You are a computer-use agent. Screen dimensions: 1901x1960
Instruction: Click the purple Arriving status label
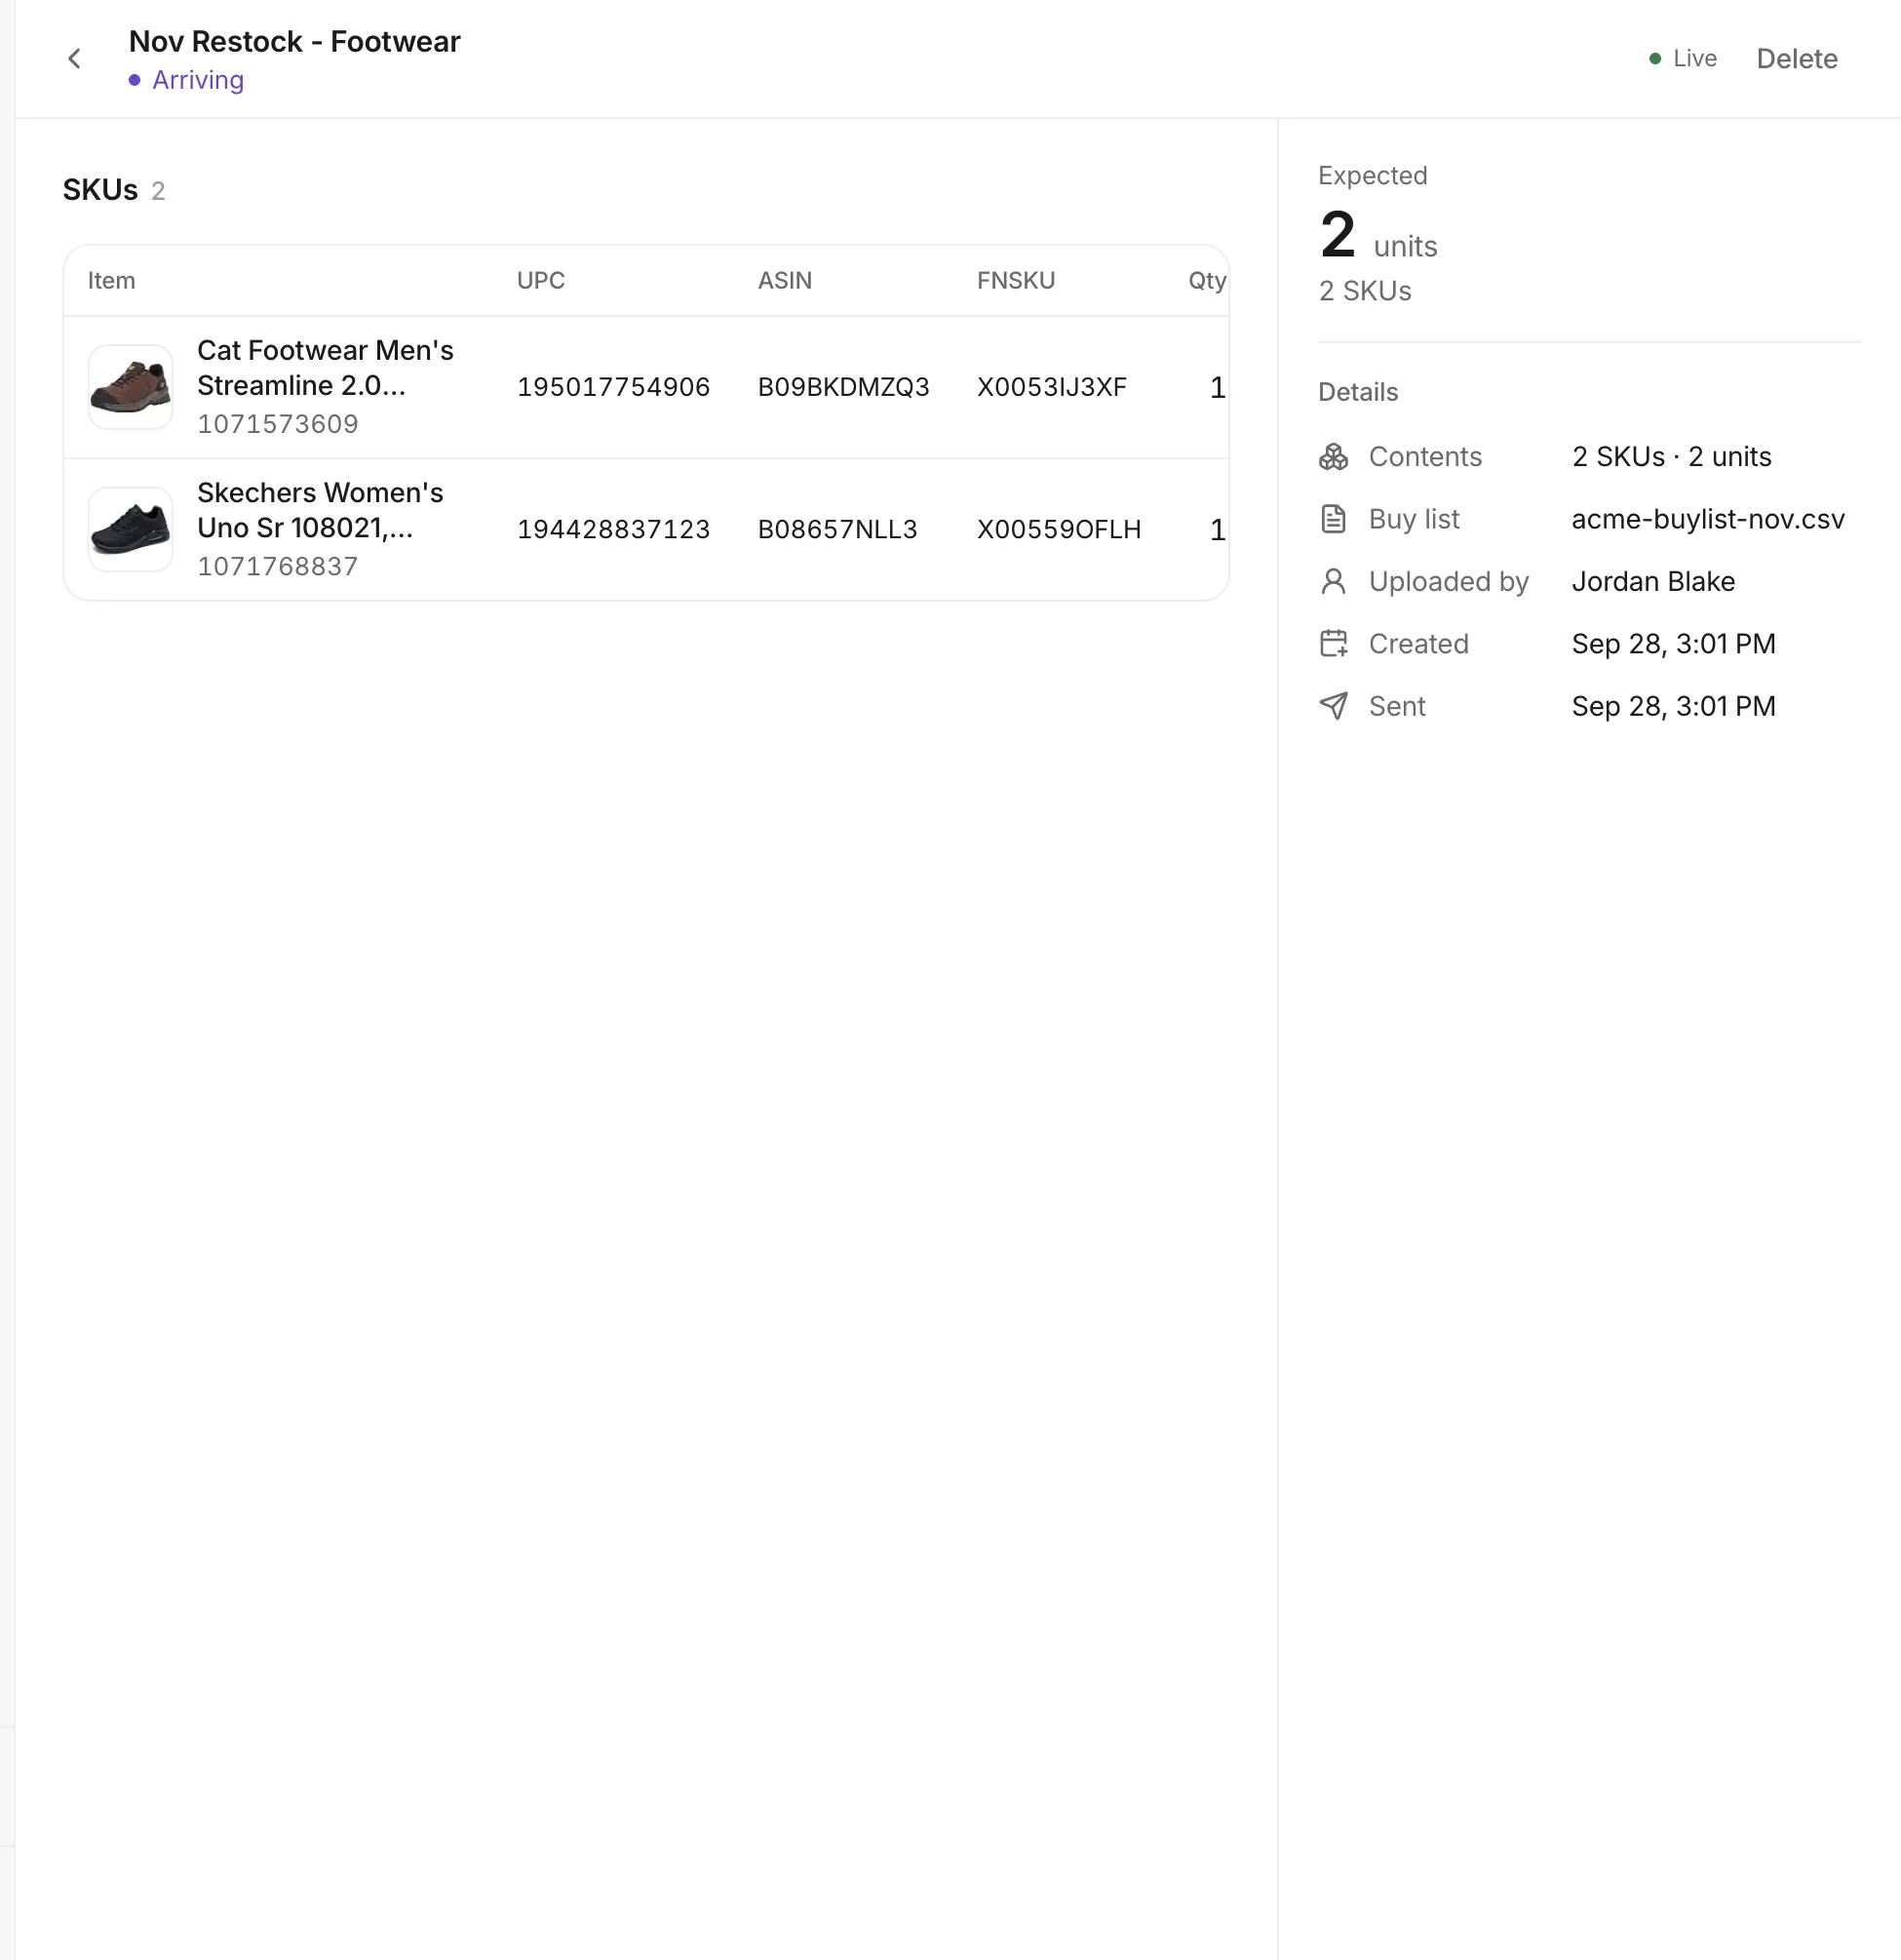tap(186, 80)
